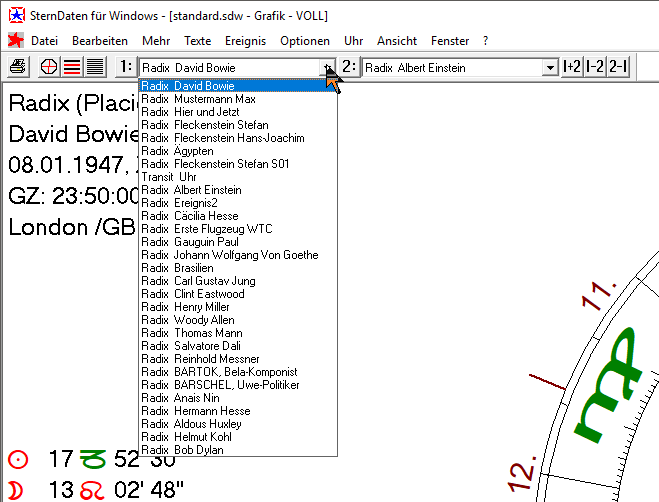
Task: Select 'Radix Bob Dylan' entry
Action: pyautogui.click(x=238, y=450)
